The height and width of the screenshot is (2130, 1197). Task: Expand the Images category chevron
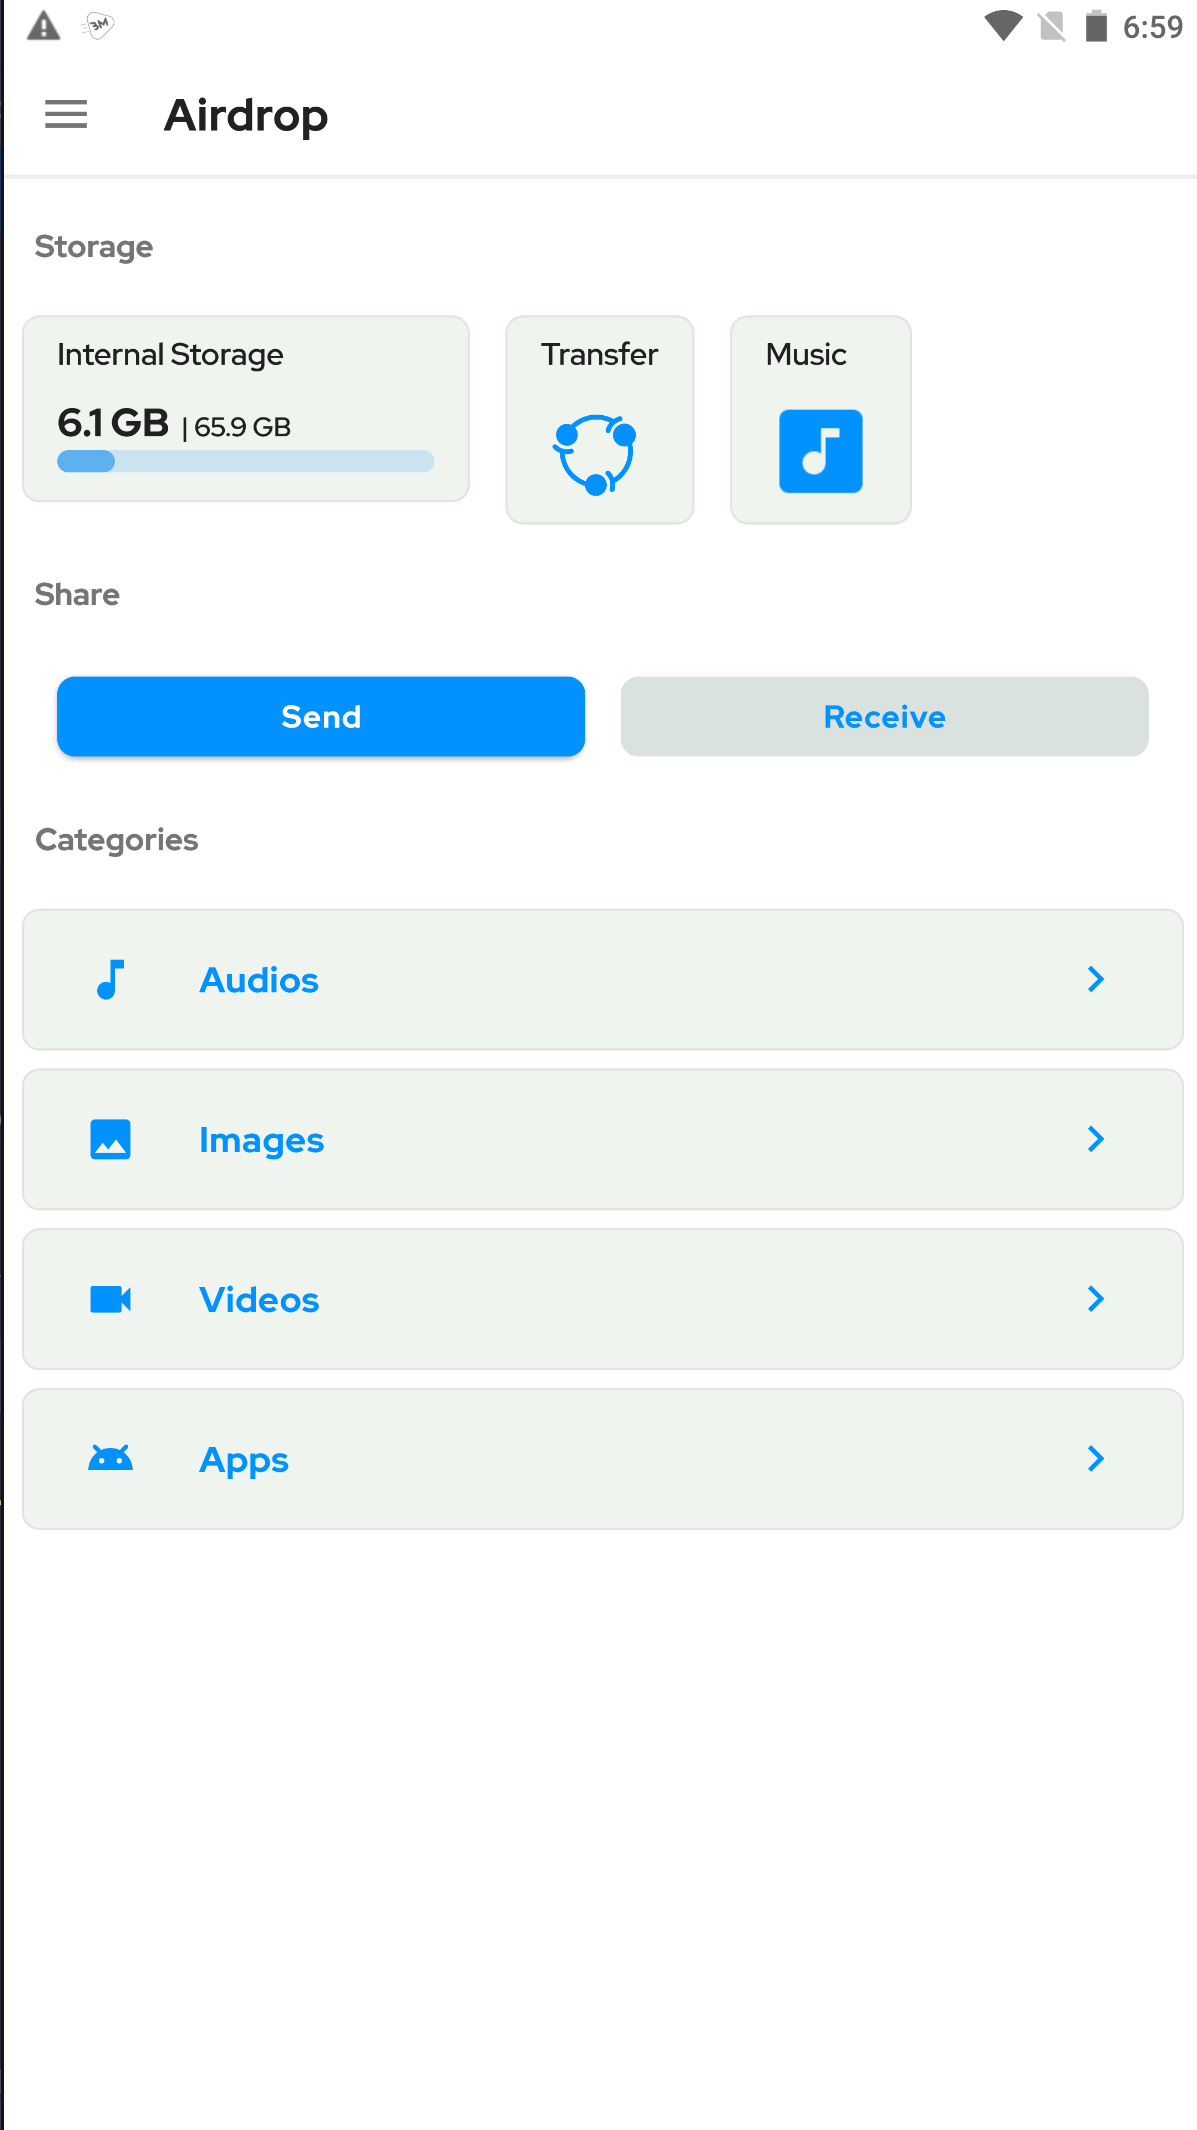tap(1096, 1139)
